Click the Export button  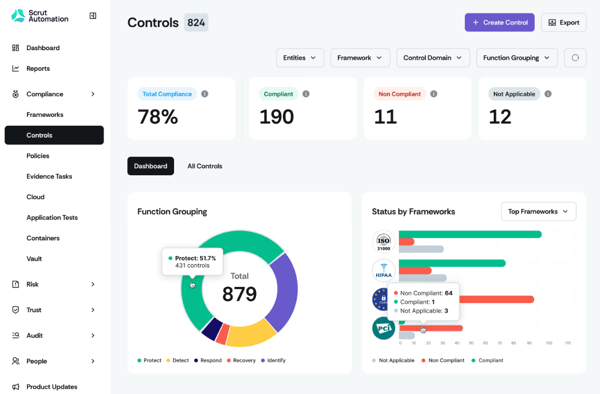pos(564,23)
